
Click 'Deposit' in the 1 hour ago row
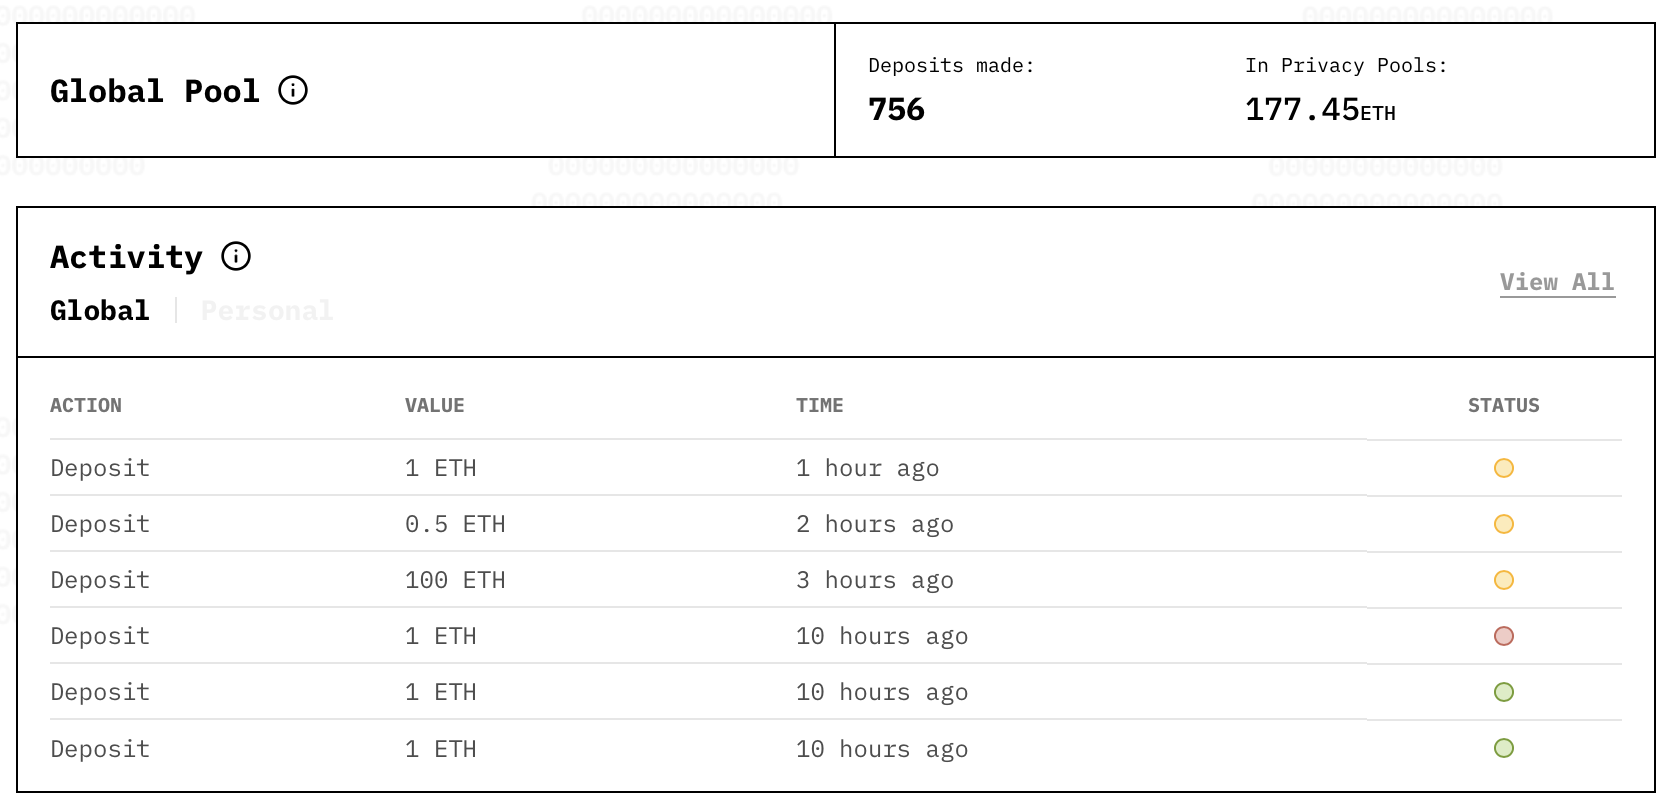pyautogui.click(x=100, y=468)
